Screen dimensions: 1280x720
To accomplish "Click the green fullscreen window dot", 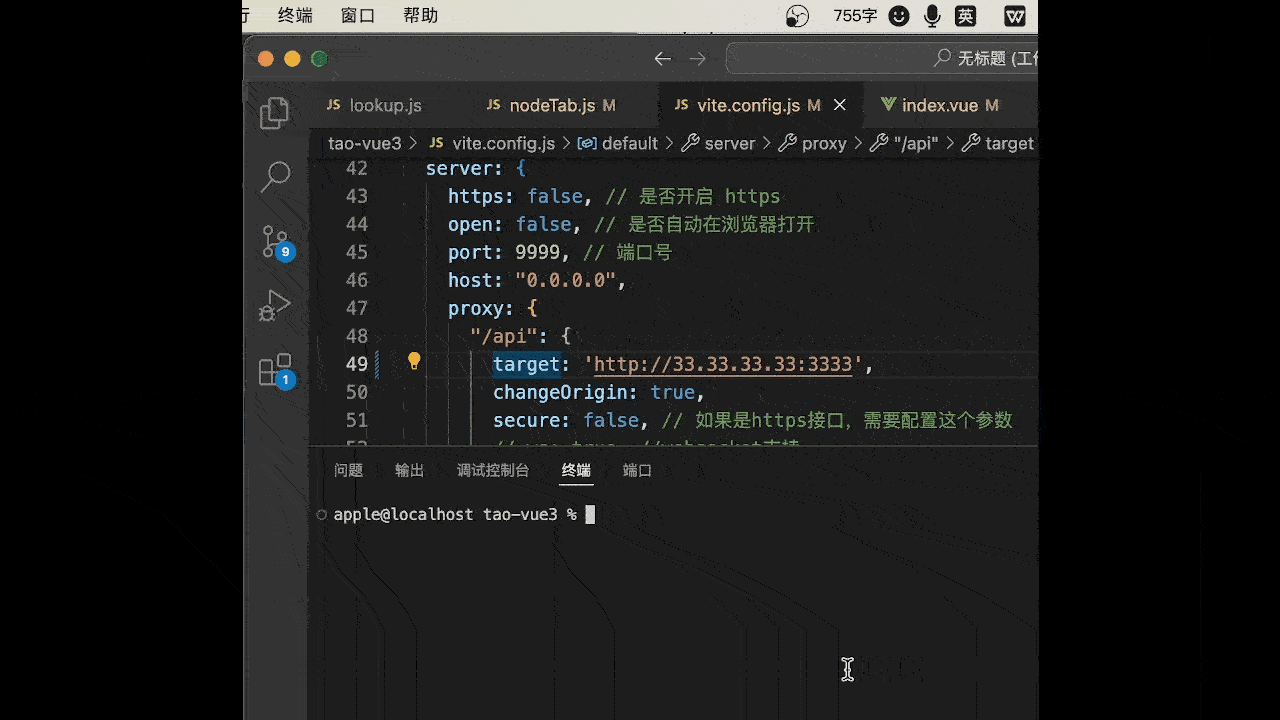I will (319, 59).
